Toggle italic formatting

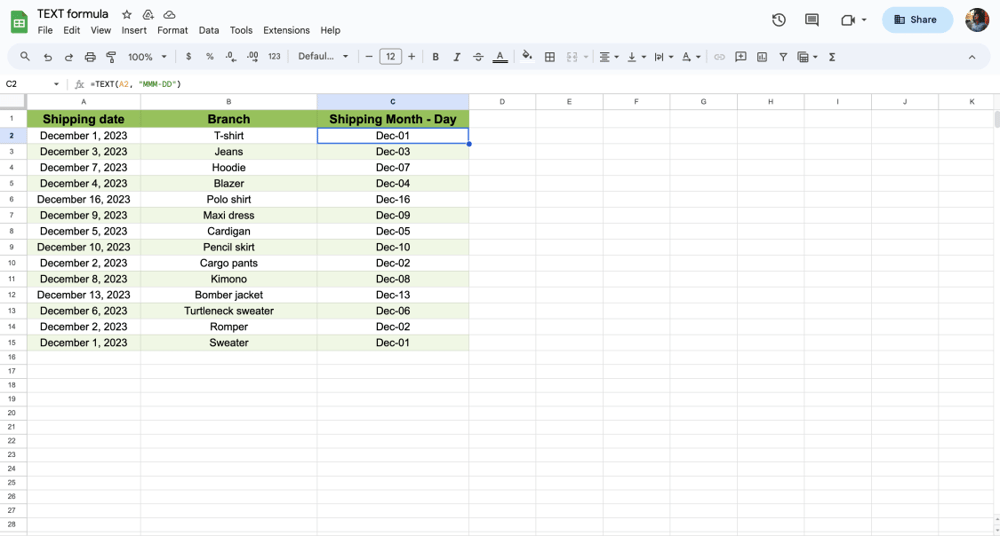[457, 57]
